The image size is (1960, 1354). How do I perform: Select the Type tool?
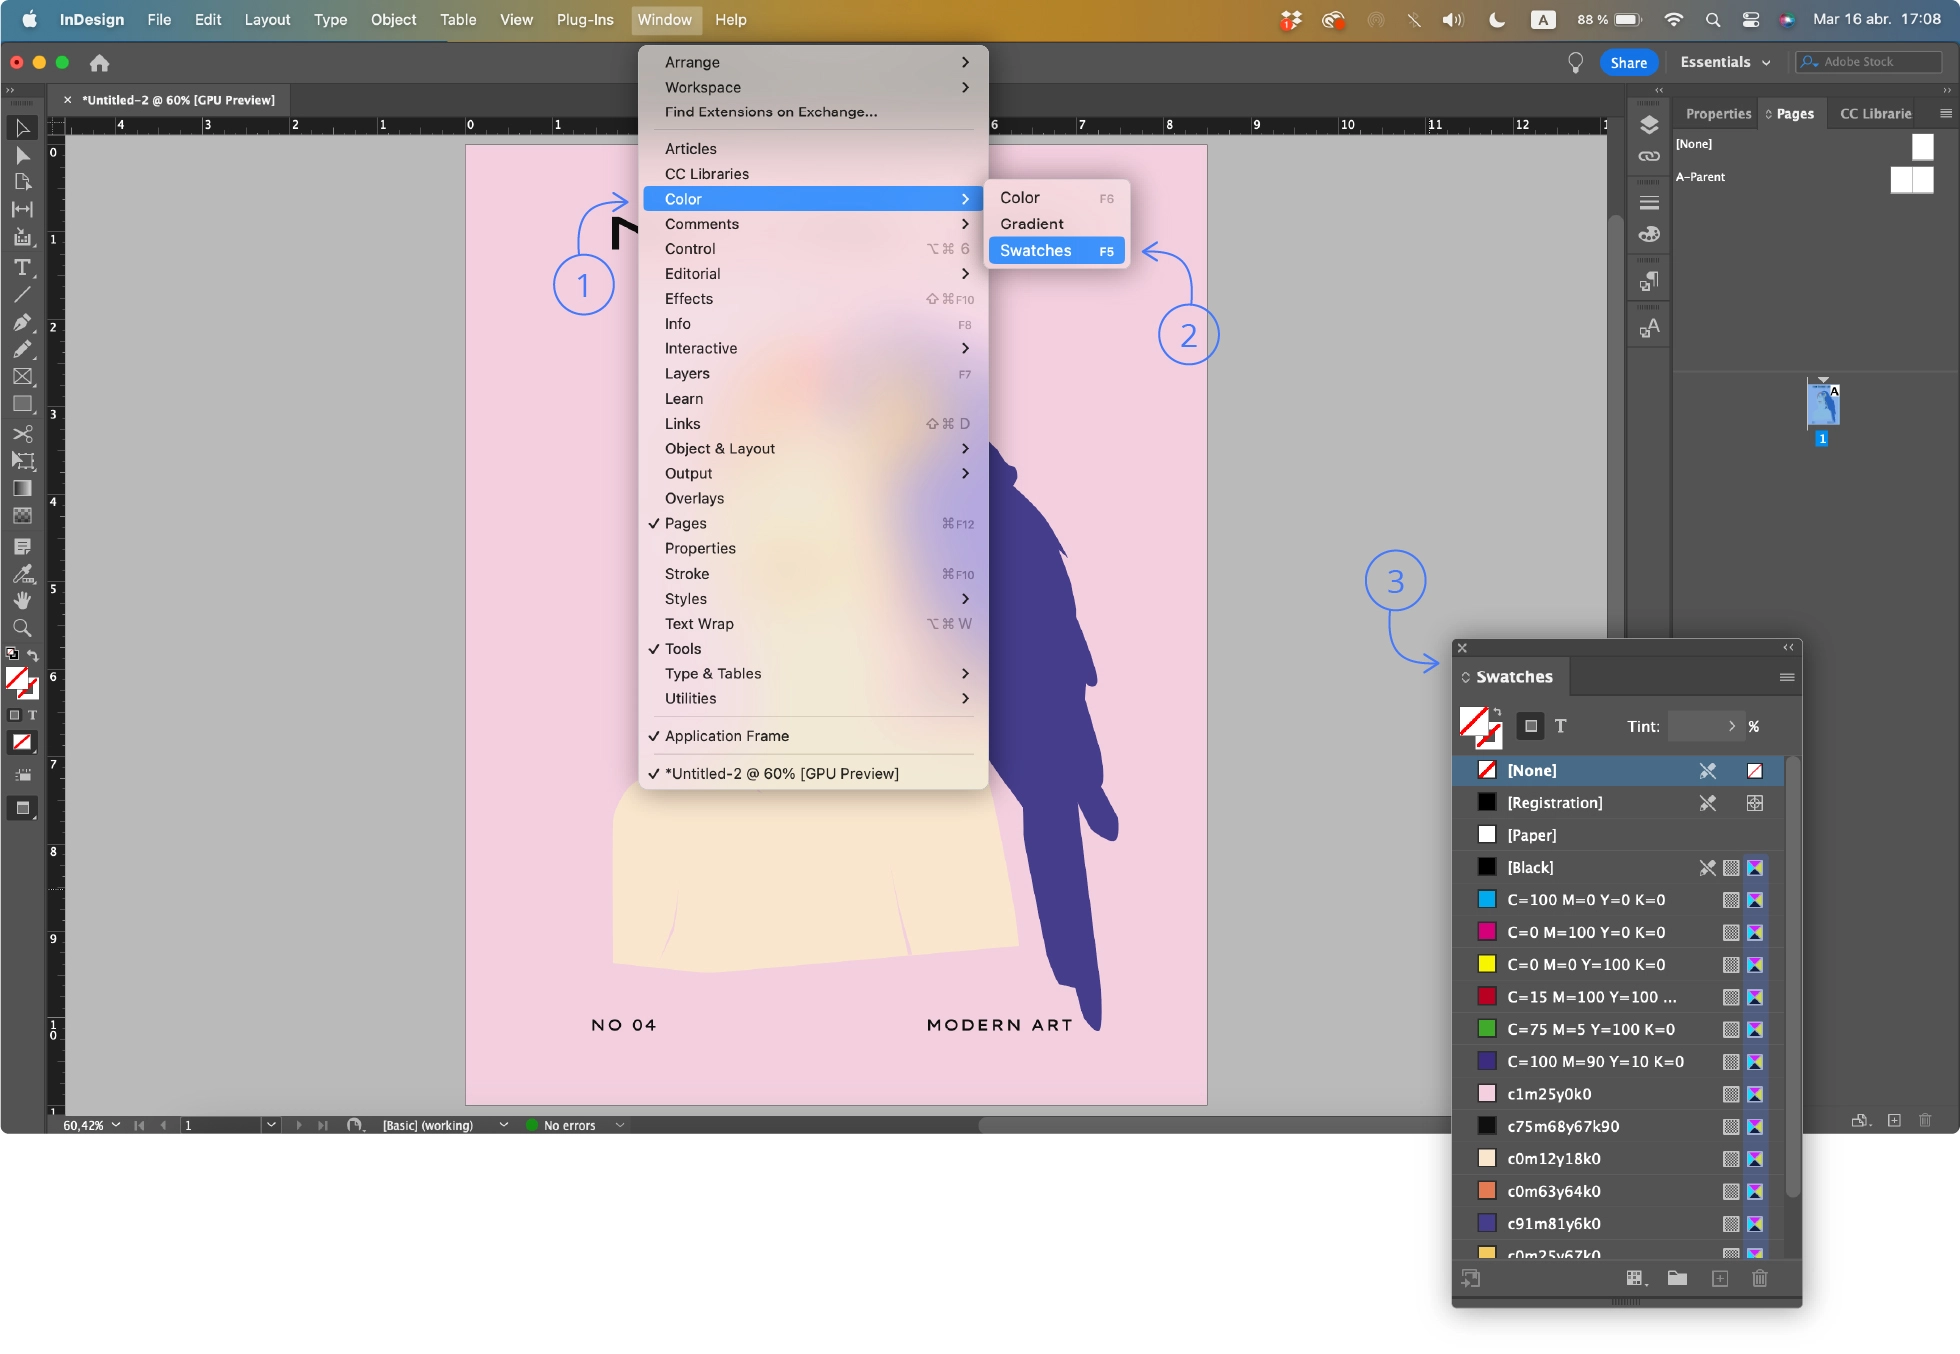[22, 267]
